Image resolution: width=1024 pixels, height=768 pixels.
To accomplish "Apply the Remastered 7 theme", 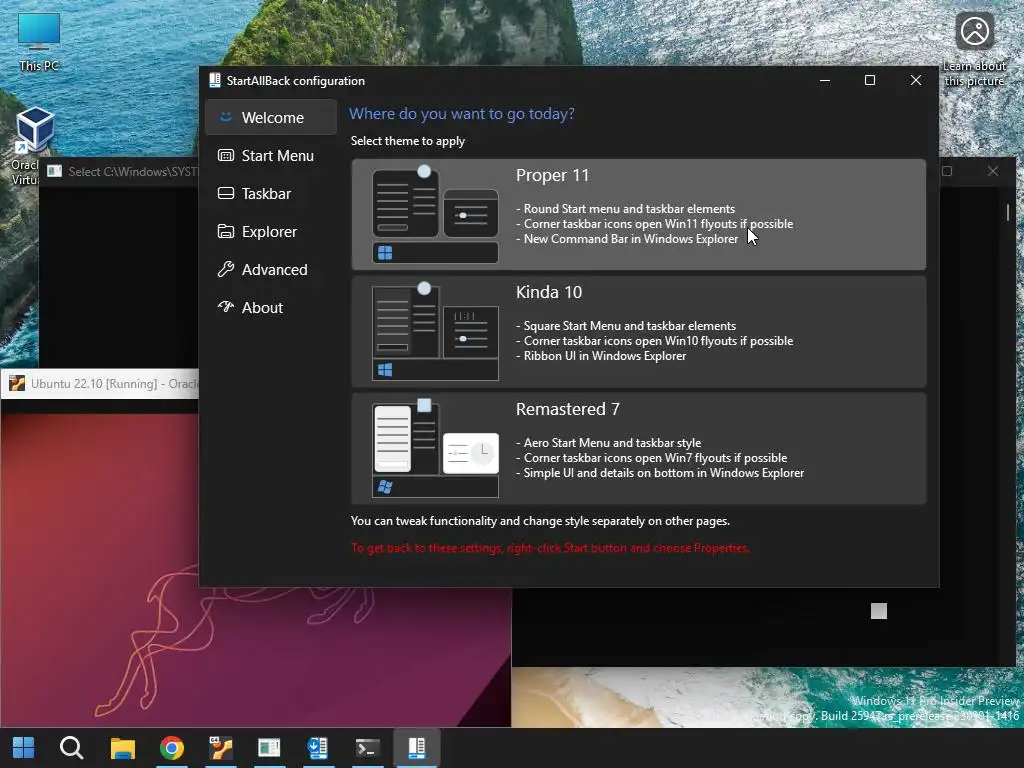I will 638,448.
